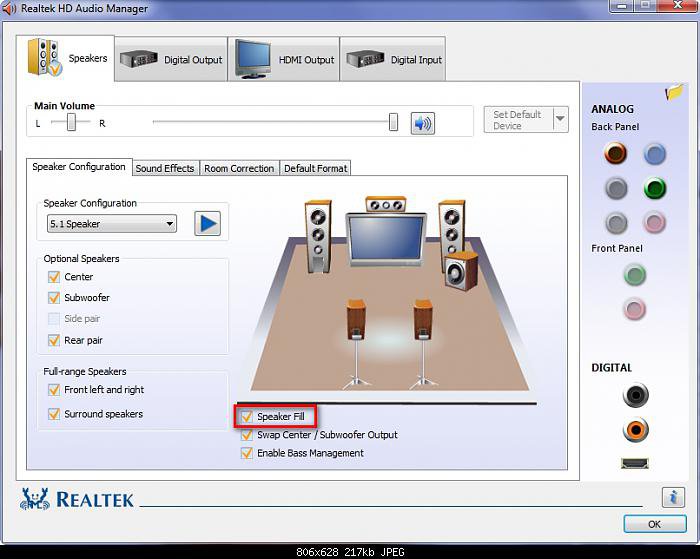The image size is (700, 559).
Task: Click the Realtek crab logo
Action: click(35, 499)
